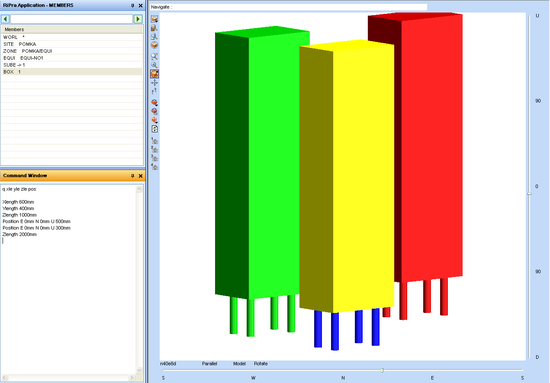Toggle auto-hide pin on Command Window panel
550x383 pixels.
pyautogui.click(x=133, y=176)
